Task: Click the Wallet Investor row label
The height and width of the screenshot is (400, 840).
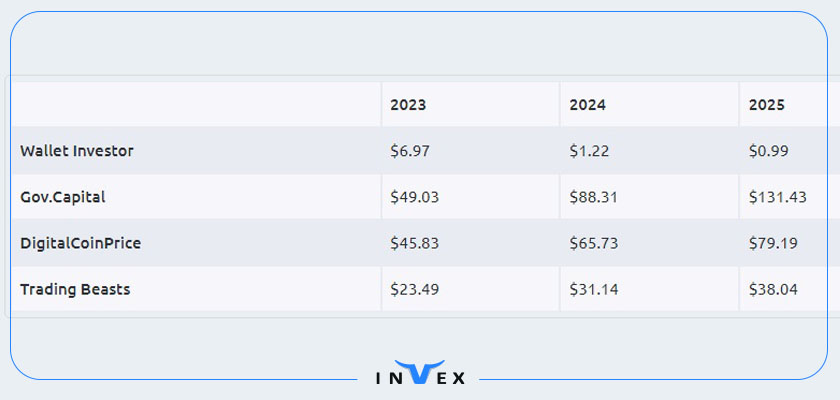Action: click(x=77, y=151)
